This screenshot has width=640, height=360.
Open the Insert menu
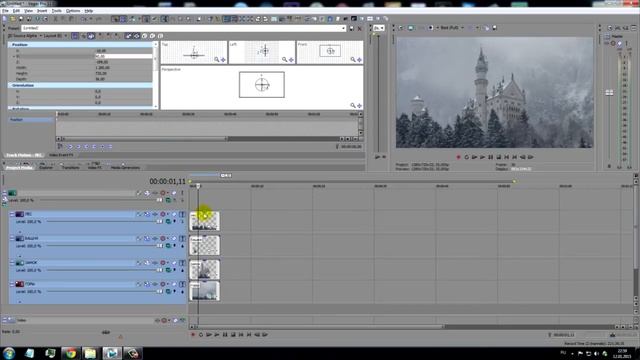coord(42,11)
